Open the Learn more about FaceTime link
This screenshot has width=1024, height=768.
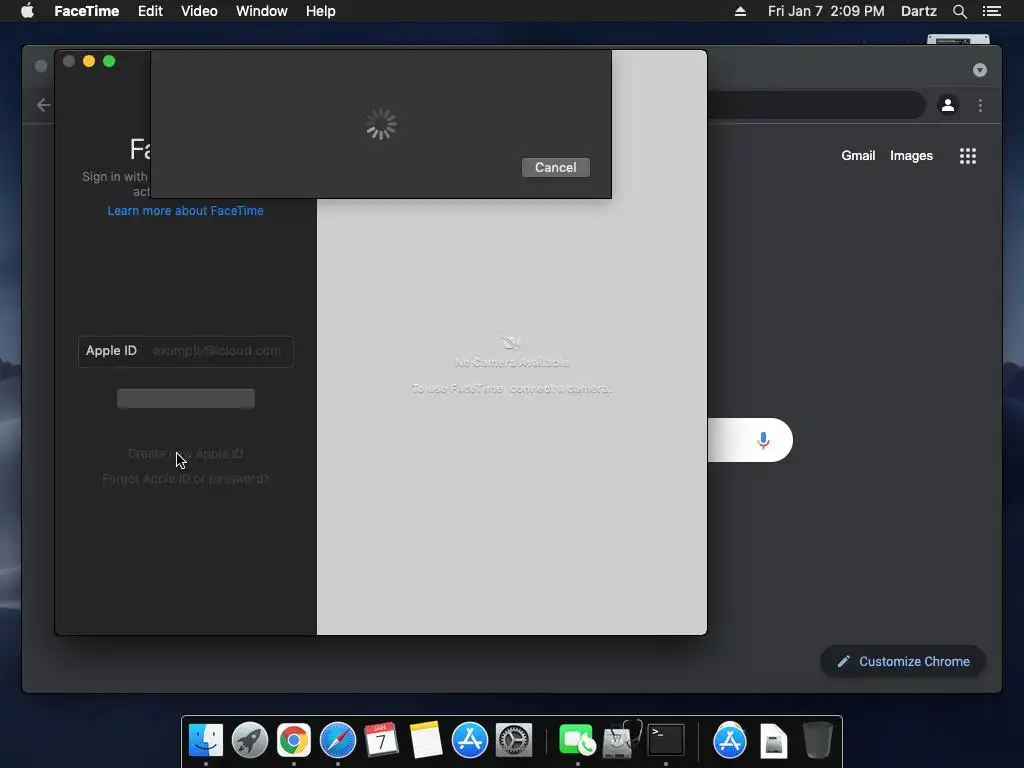click(x=185, y=210)
